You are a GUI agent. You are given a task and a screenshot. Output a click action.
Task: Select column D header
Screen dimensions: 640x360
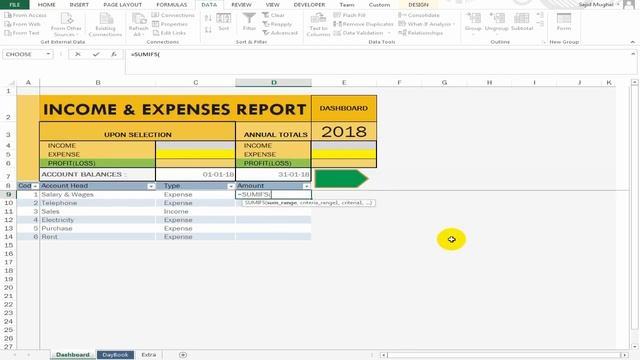coord(273,82)
